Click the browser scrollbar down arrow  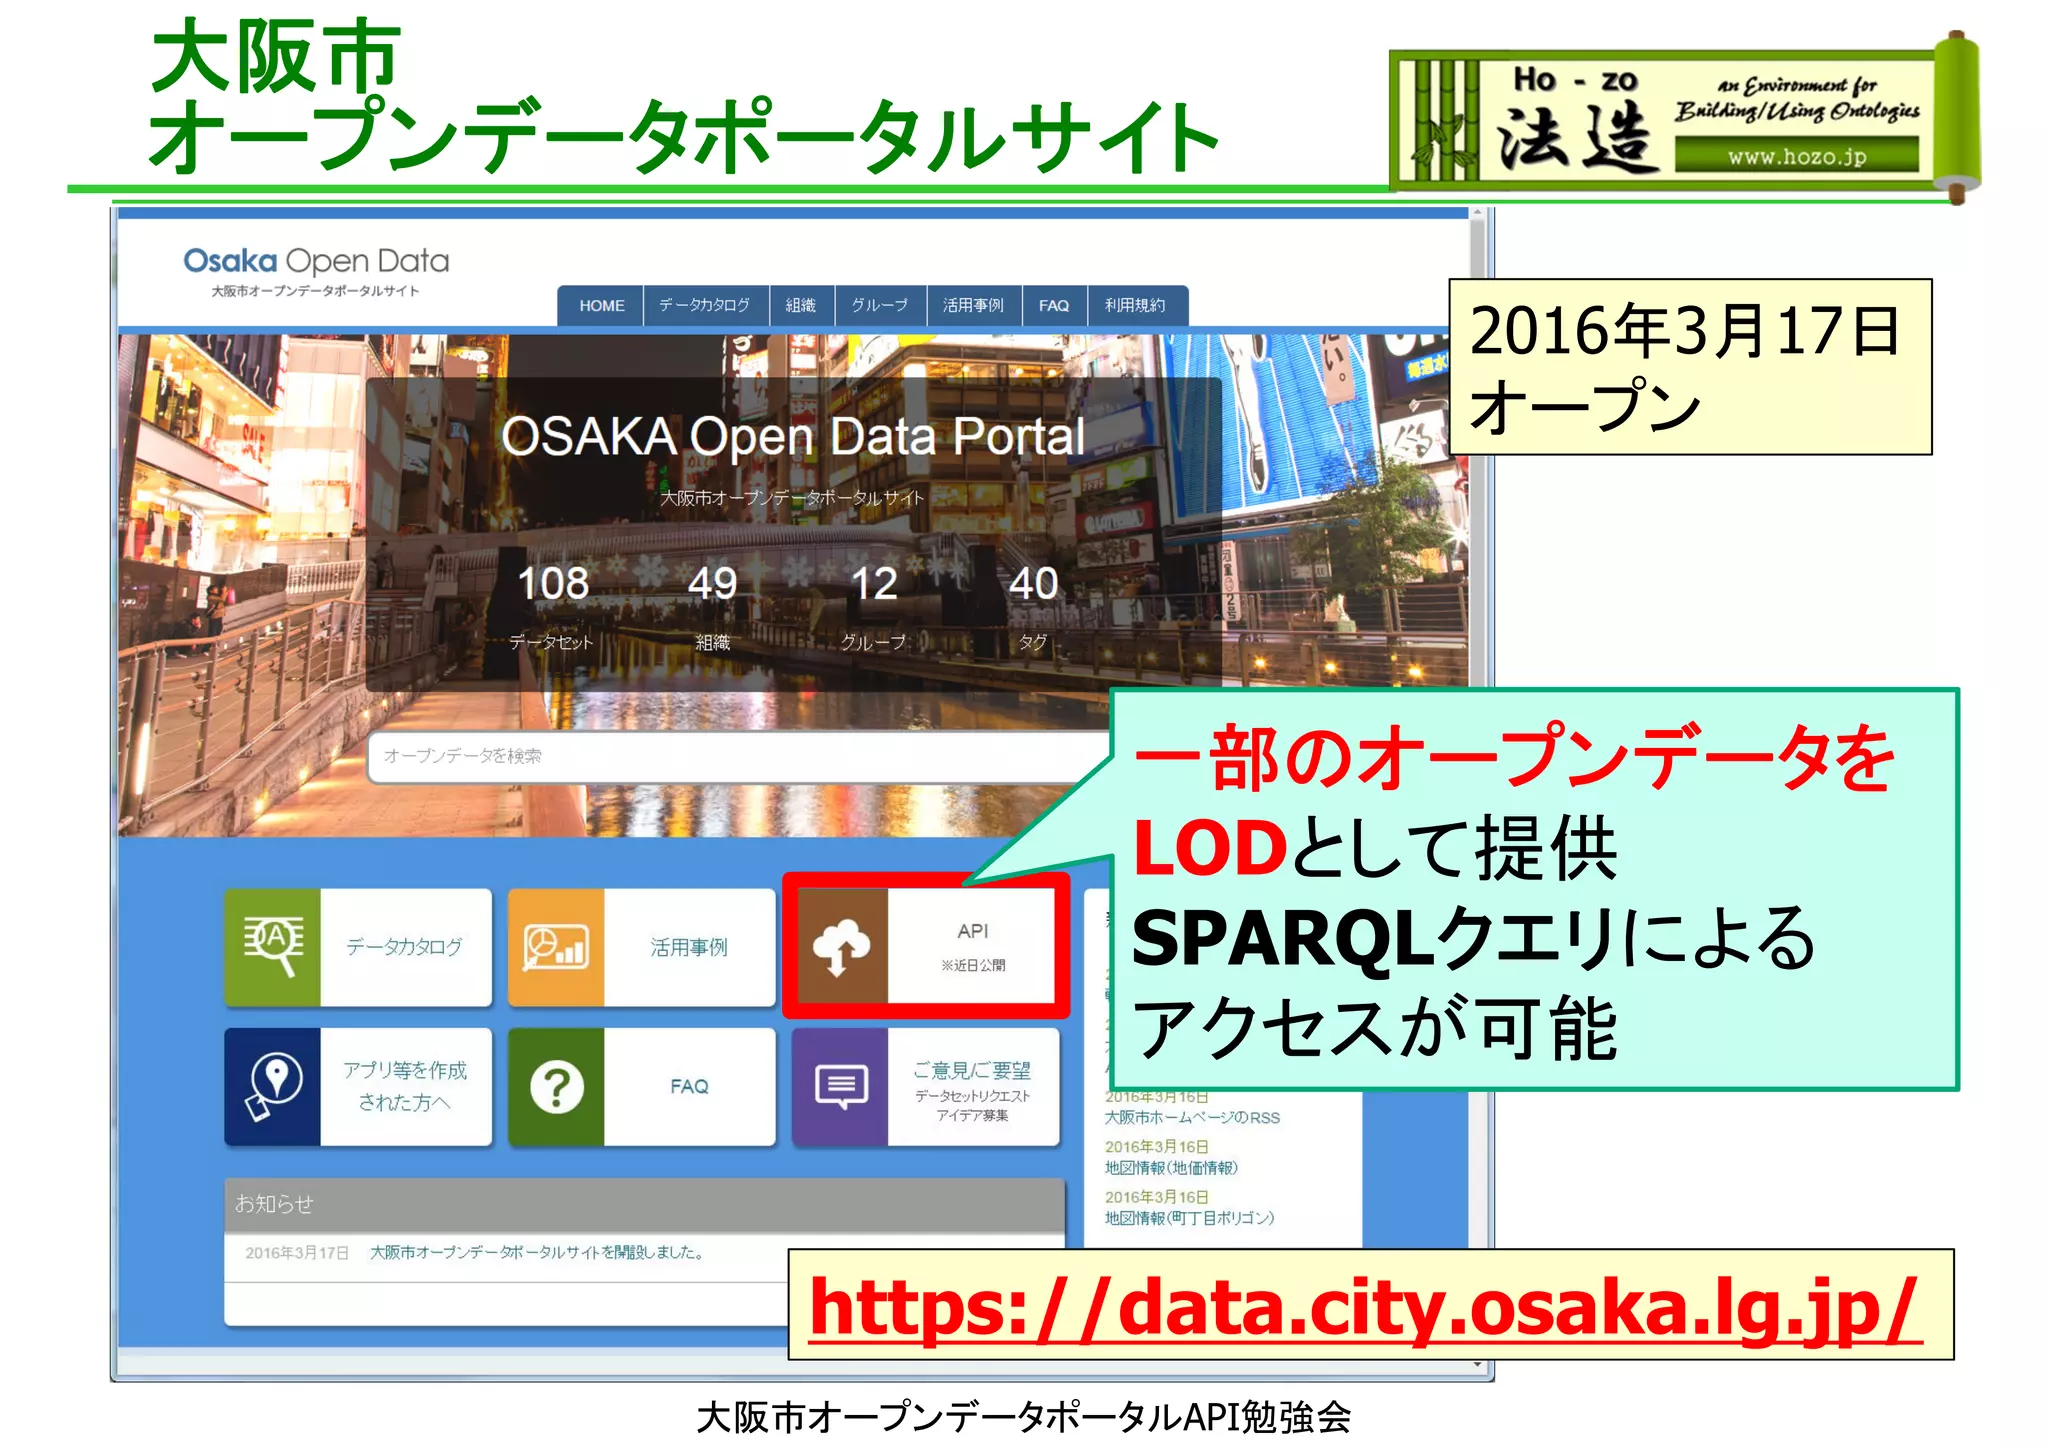(x=1477, y=1364)
